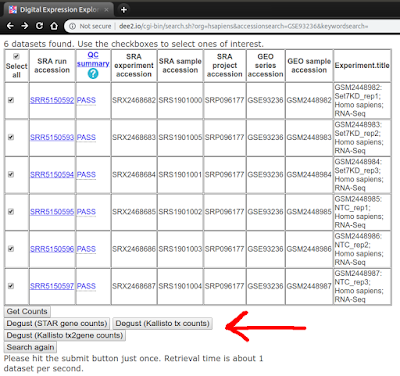This screenshot has width=400, height=376.
Task: Open the browser home page icon
Action: pyautogui.click(x=54, y=26)
